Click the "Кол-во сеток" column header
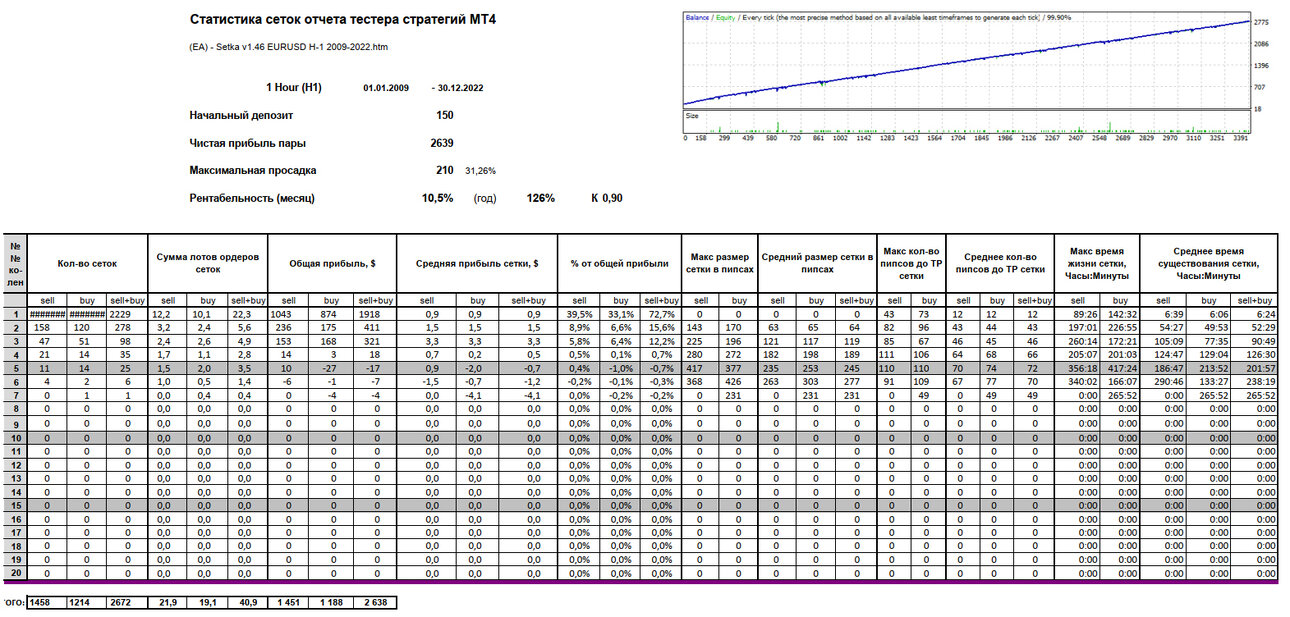 89,264
